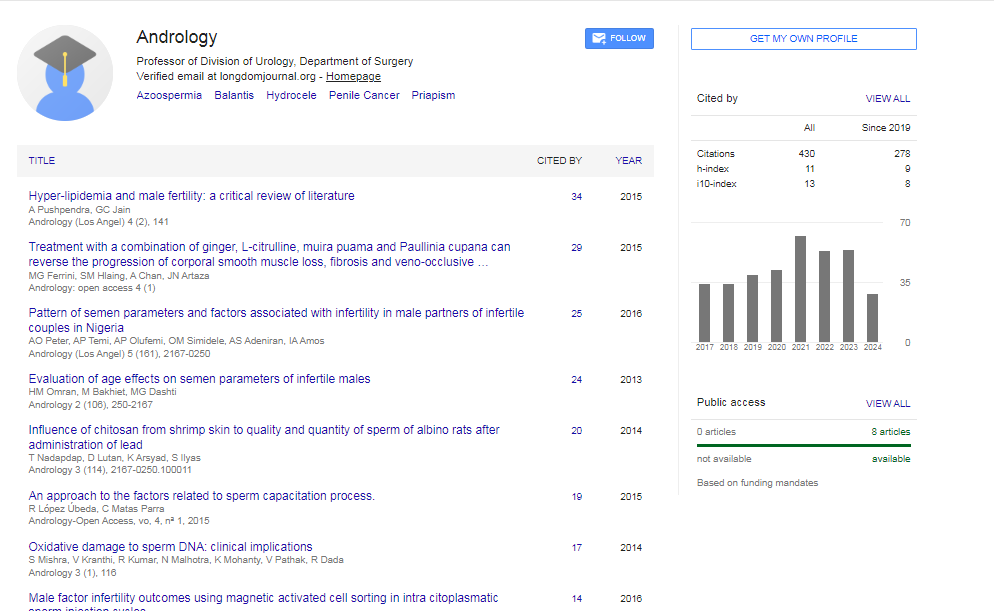
Task: Open the h-index metric label
Action: click(x=713, y=169)
